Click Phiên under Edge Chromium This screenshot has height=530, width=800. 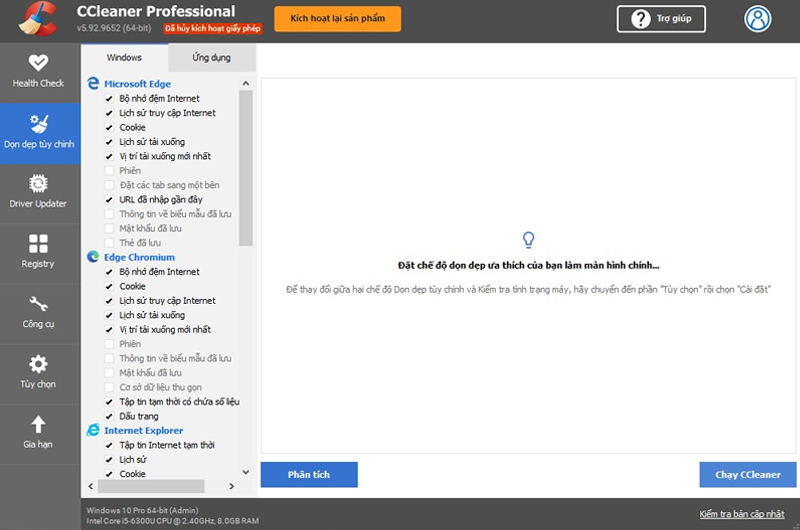[x=130, y=344]
